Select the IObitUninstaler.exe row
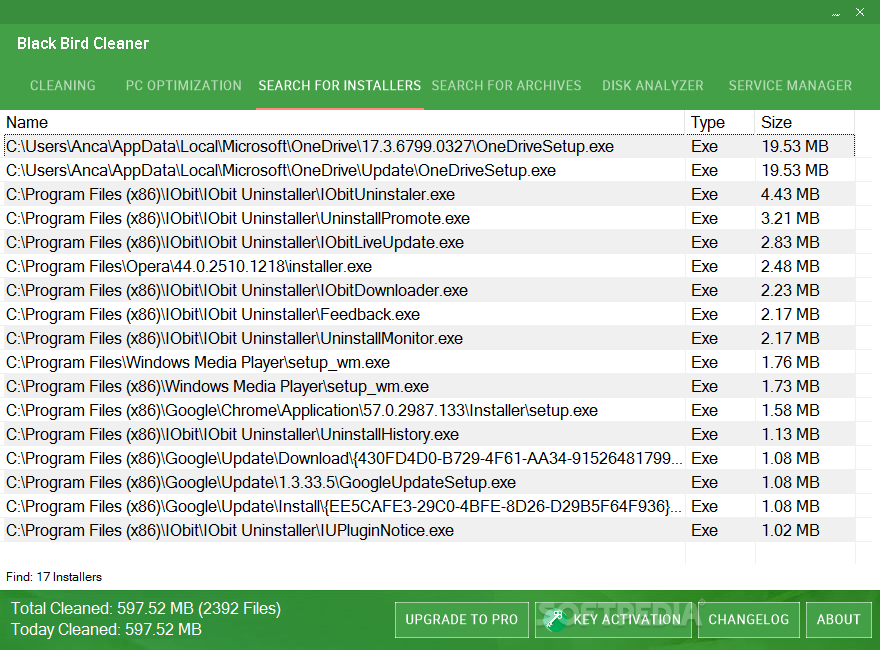 (429, 195)
